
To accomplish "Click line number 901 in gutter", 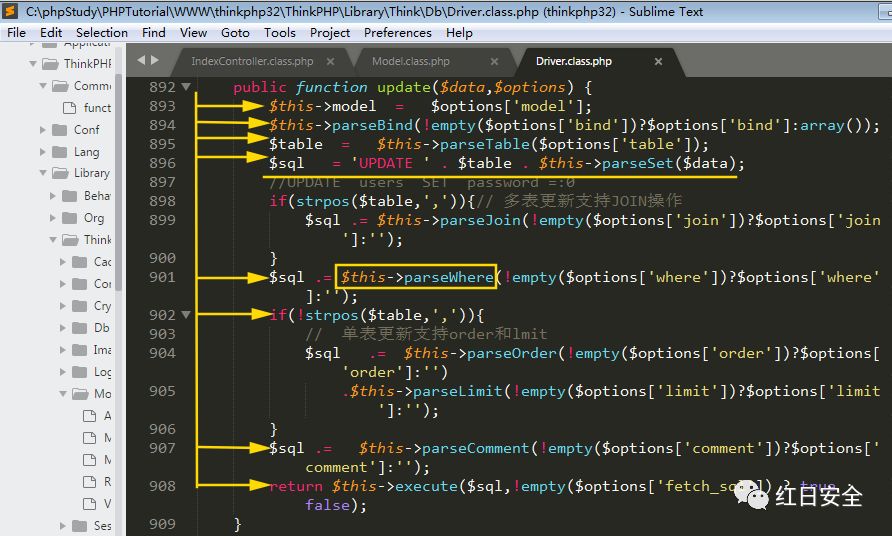I will click(x=162, y=277).
